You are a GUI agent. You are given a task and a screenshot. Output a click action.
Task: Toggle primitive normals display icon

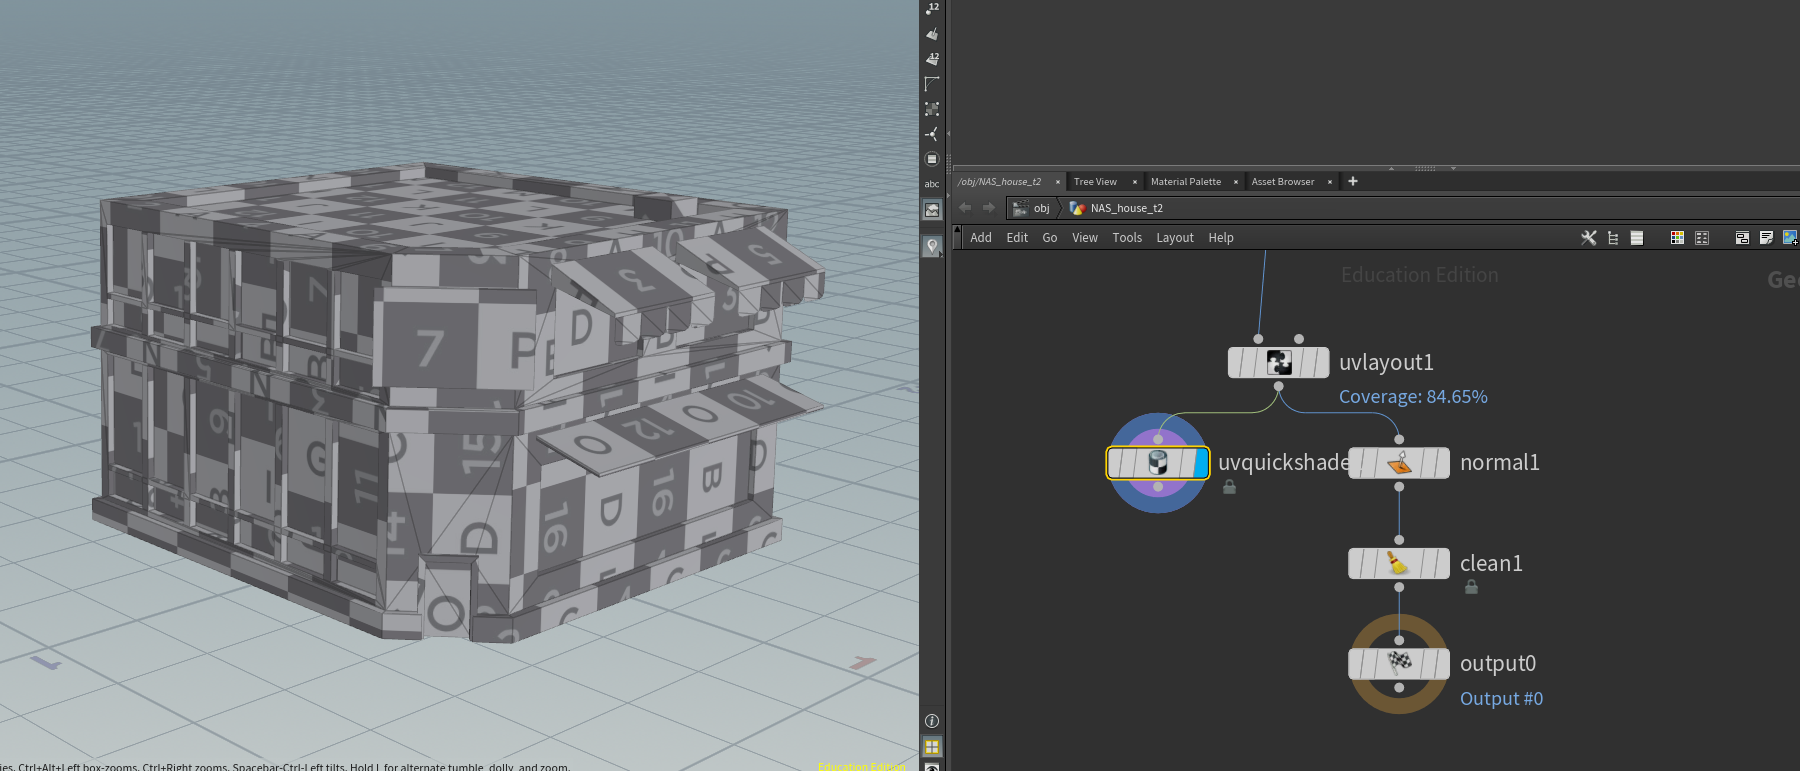[932, 34]
